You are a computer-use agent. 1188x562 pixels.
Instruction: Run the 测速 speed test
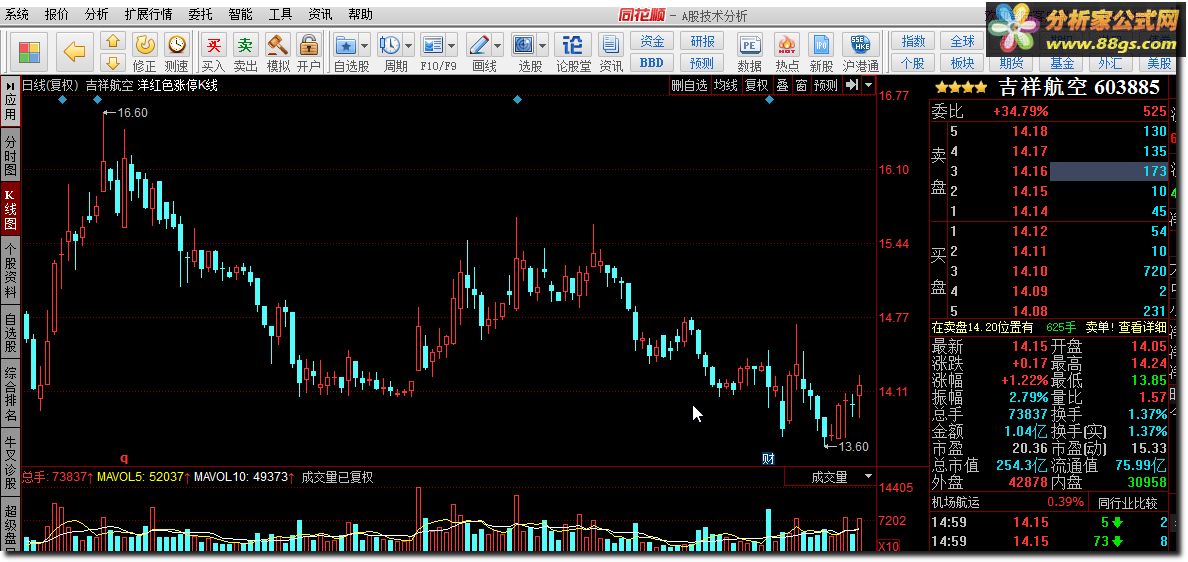177,52
